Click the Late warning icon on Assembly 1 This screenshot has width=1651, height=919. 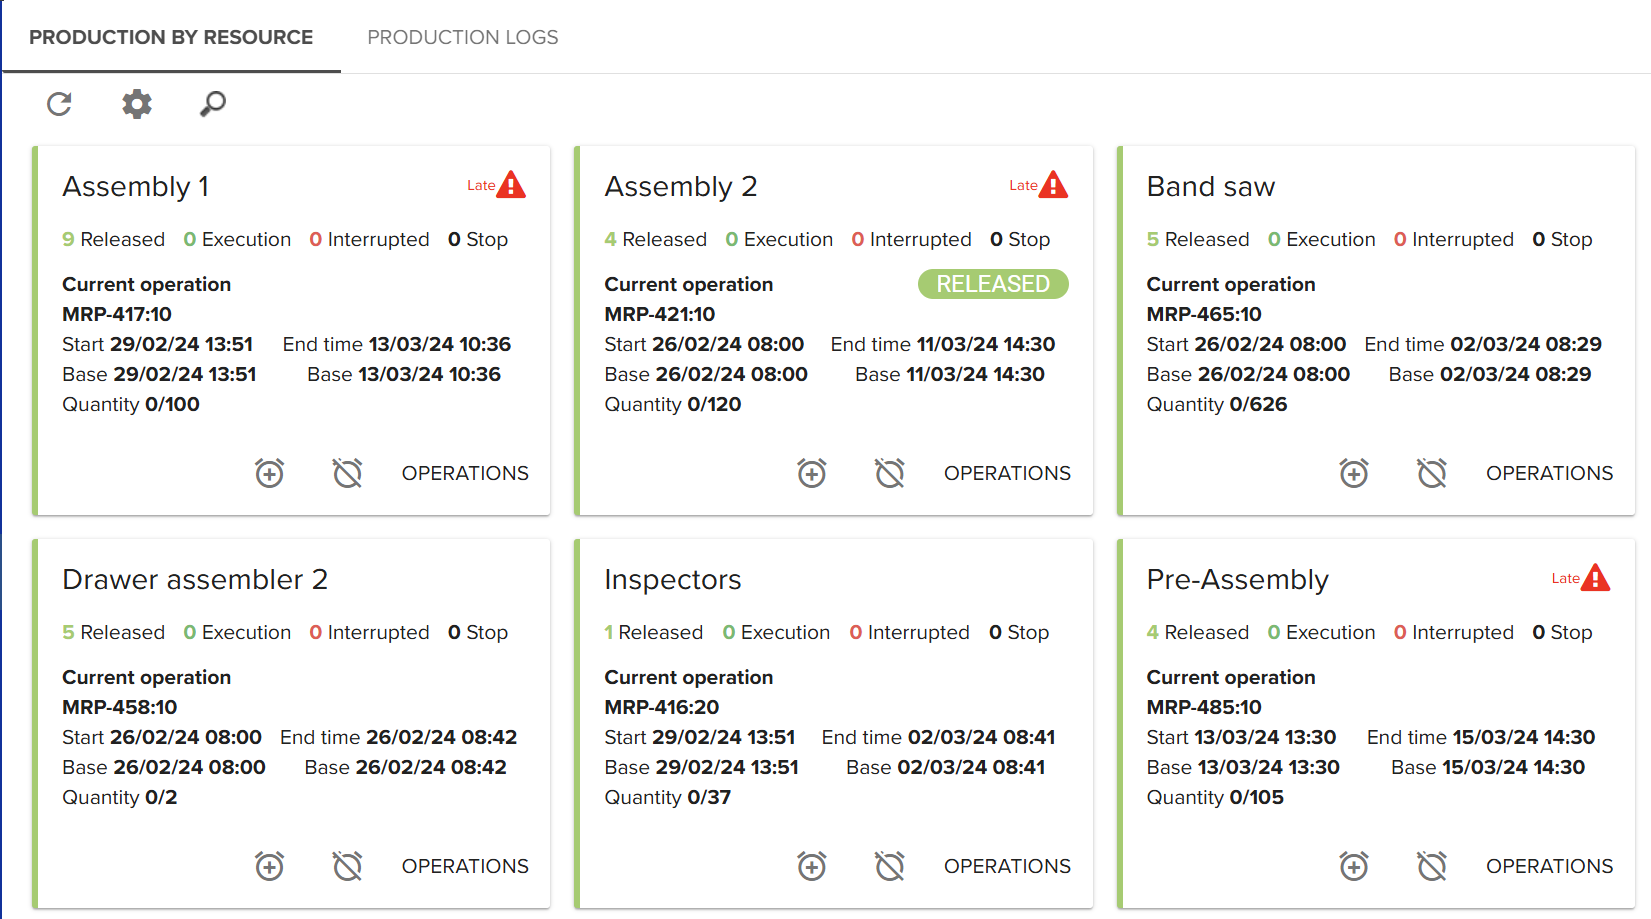(511, 185)
